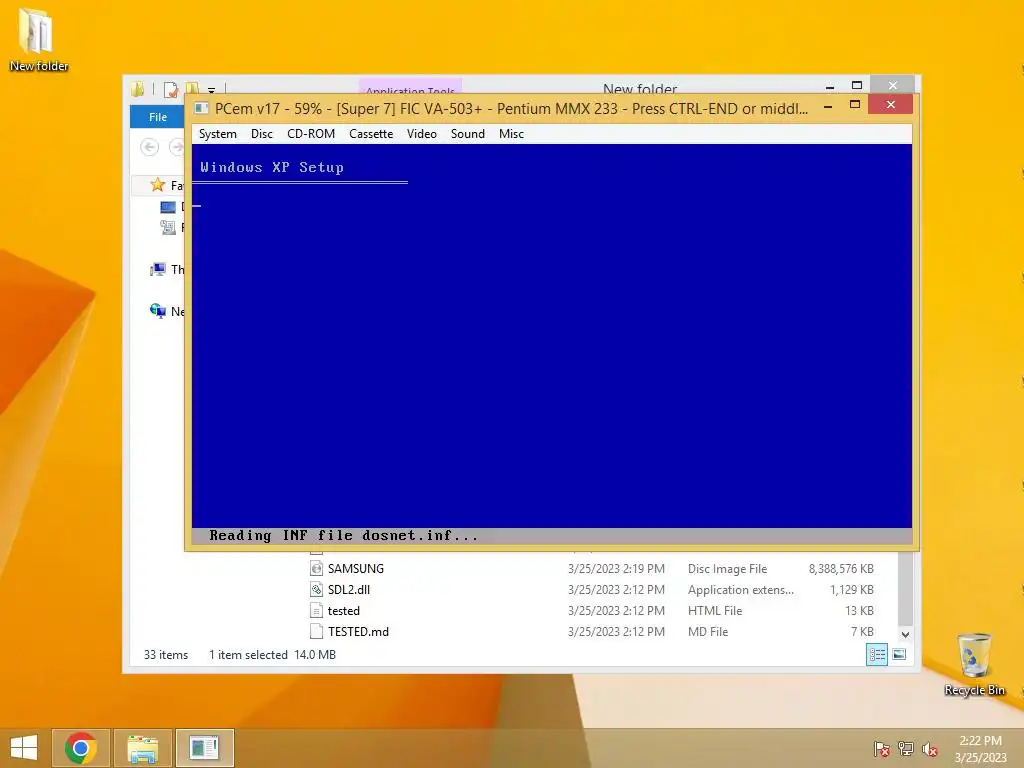The width and height of the screenshot is (1024, 768).
Task: Open the taskbar clock showing 2:22 PM
Action: (980, 748)
